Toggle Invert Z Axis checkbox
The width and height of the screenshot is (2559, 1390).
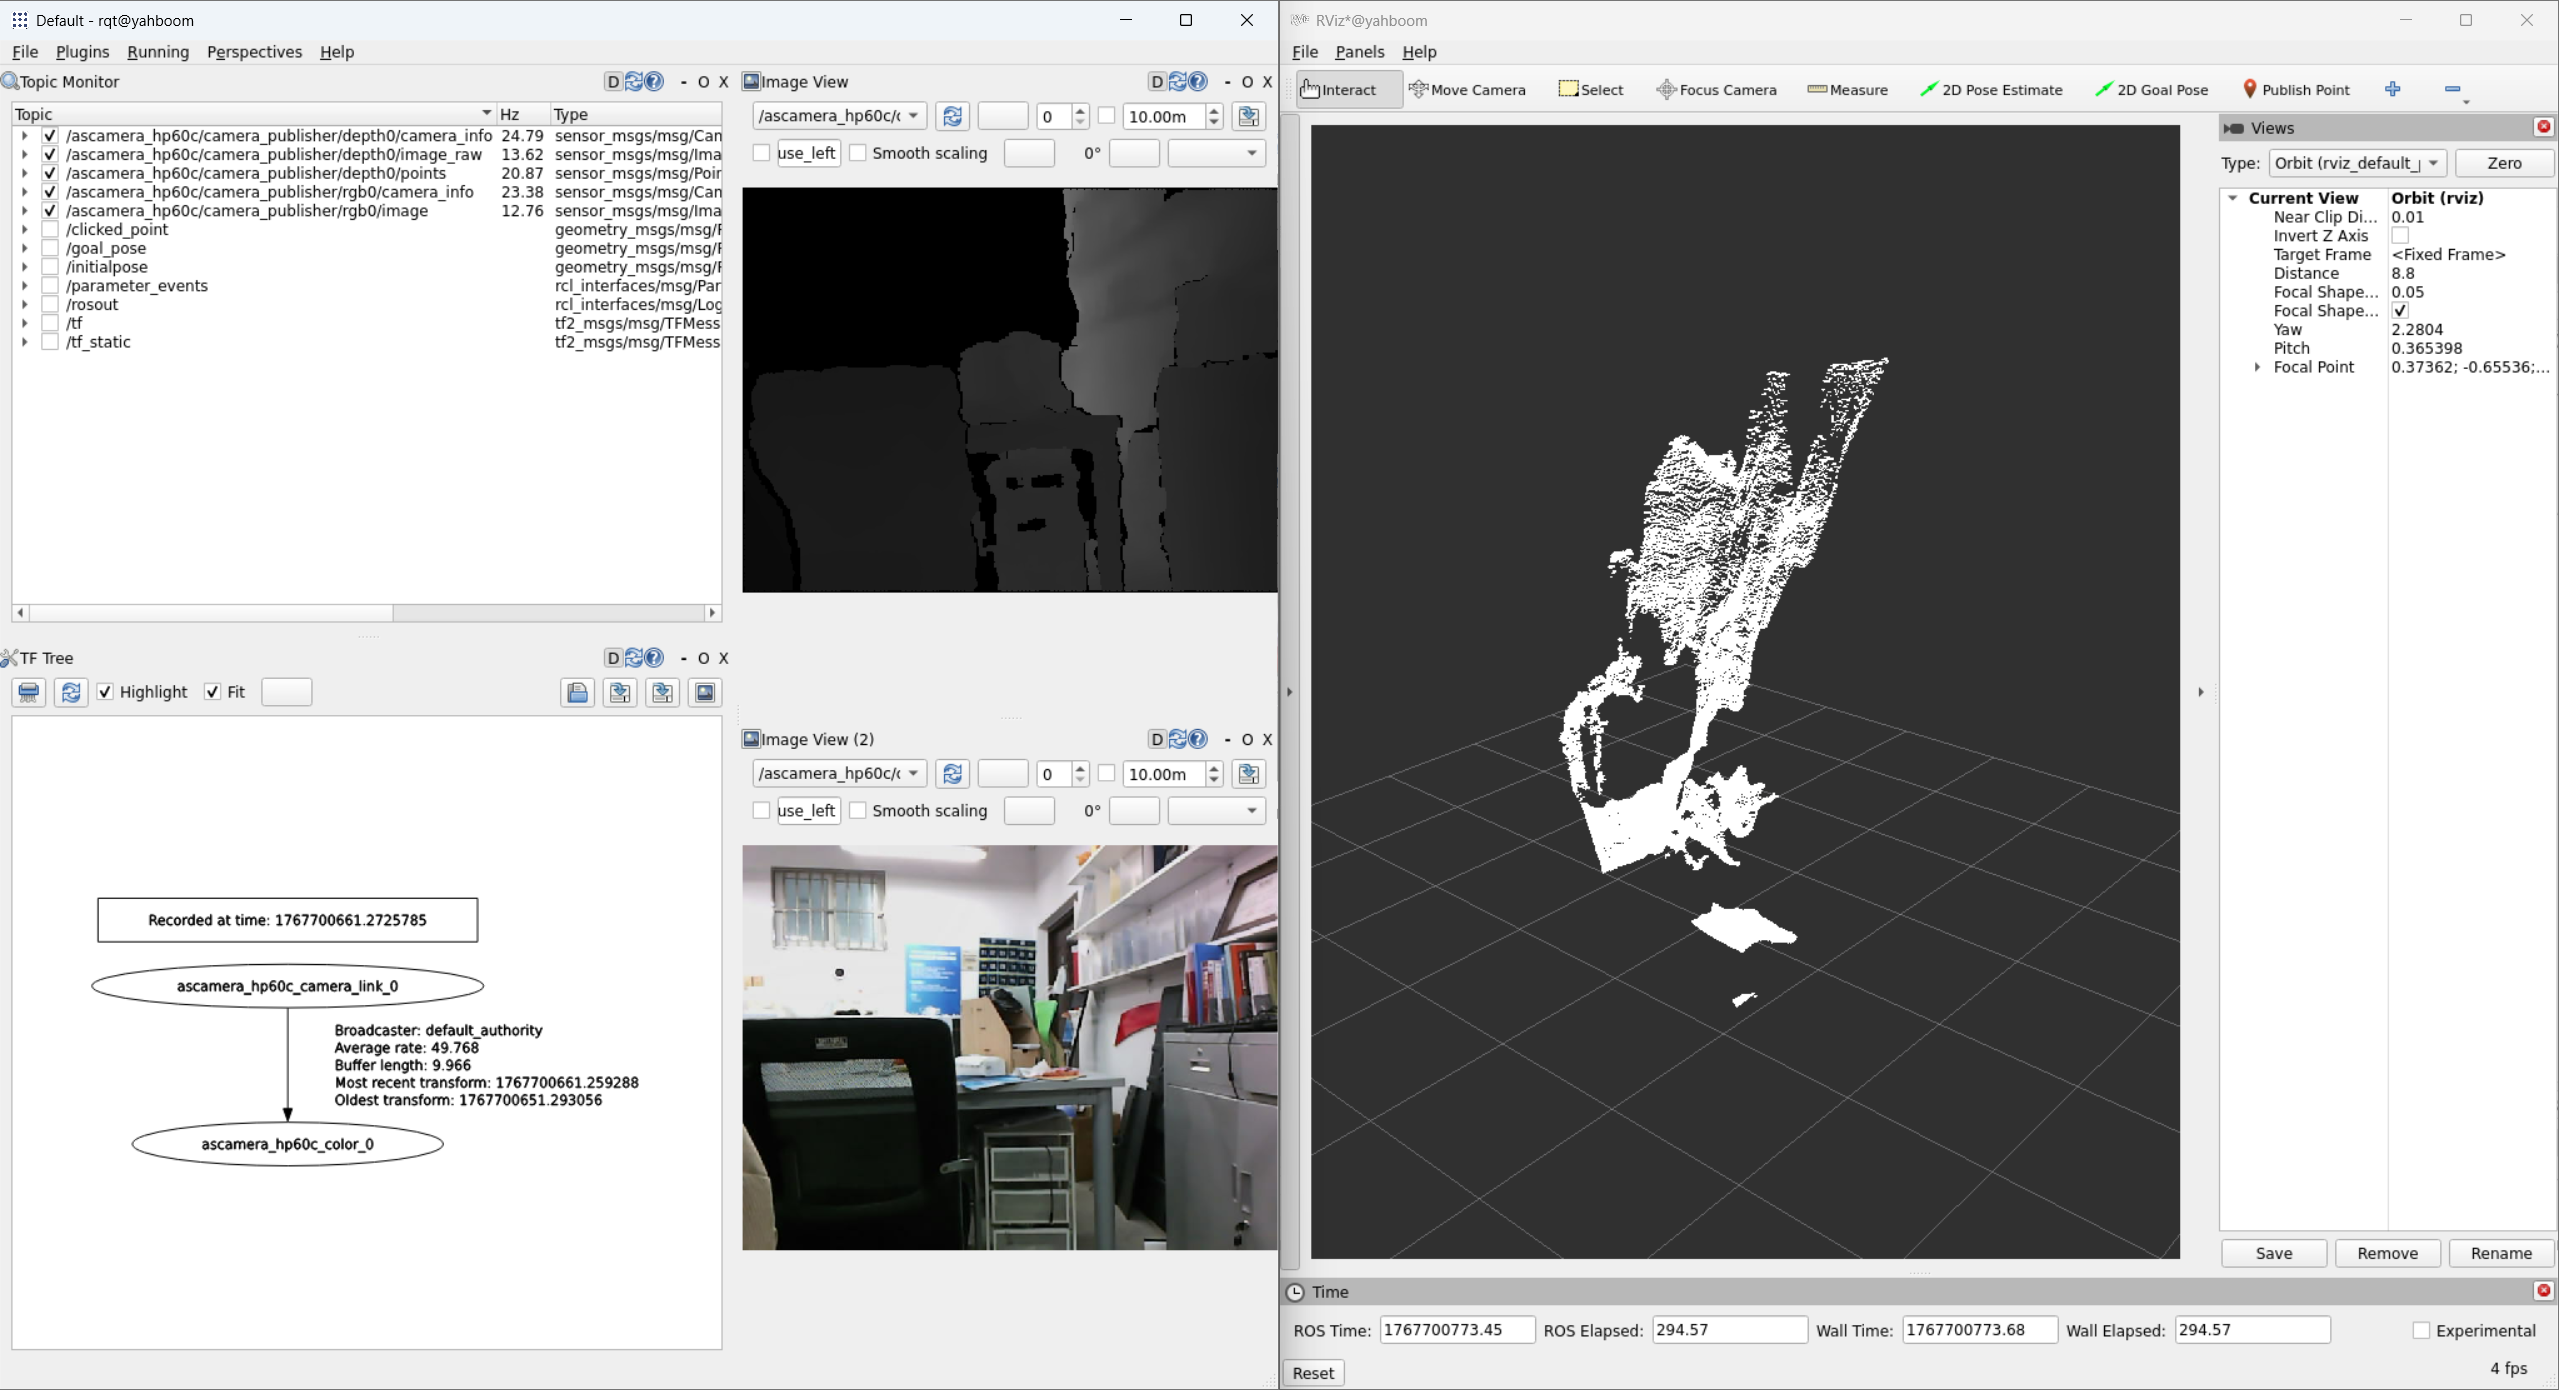click(x=2399, y=236)
